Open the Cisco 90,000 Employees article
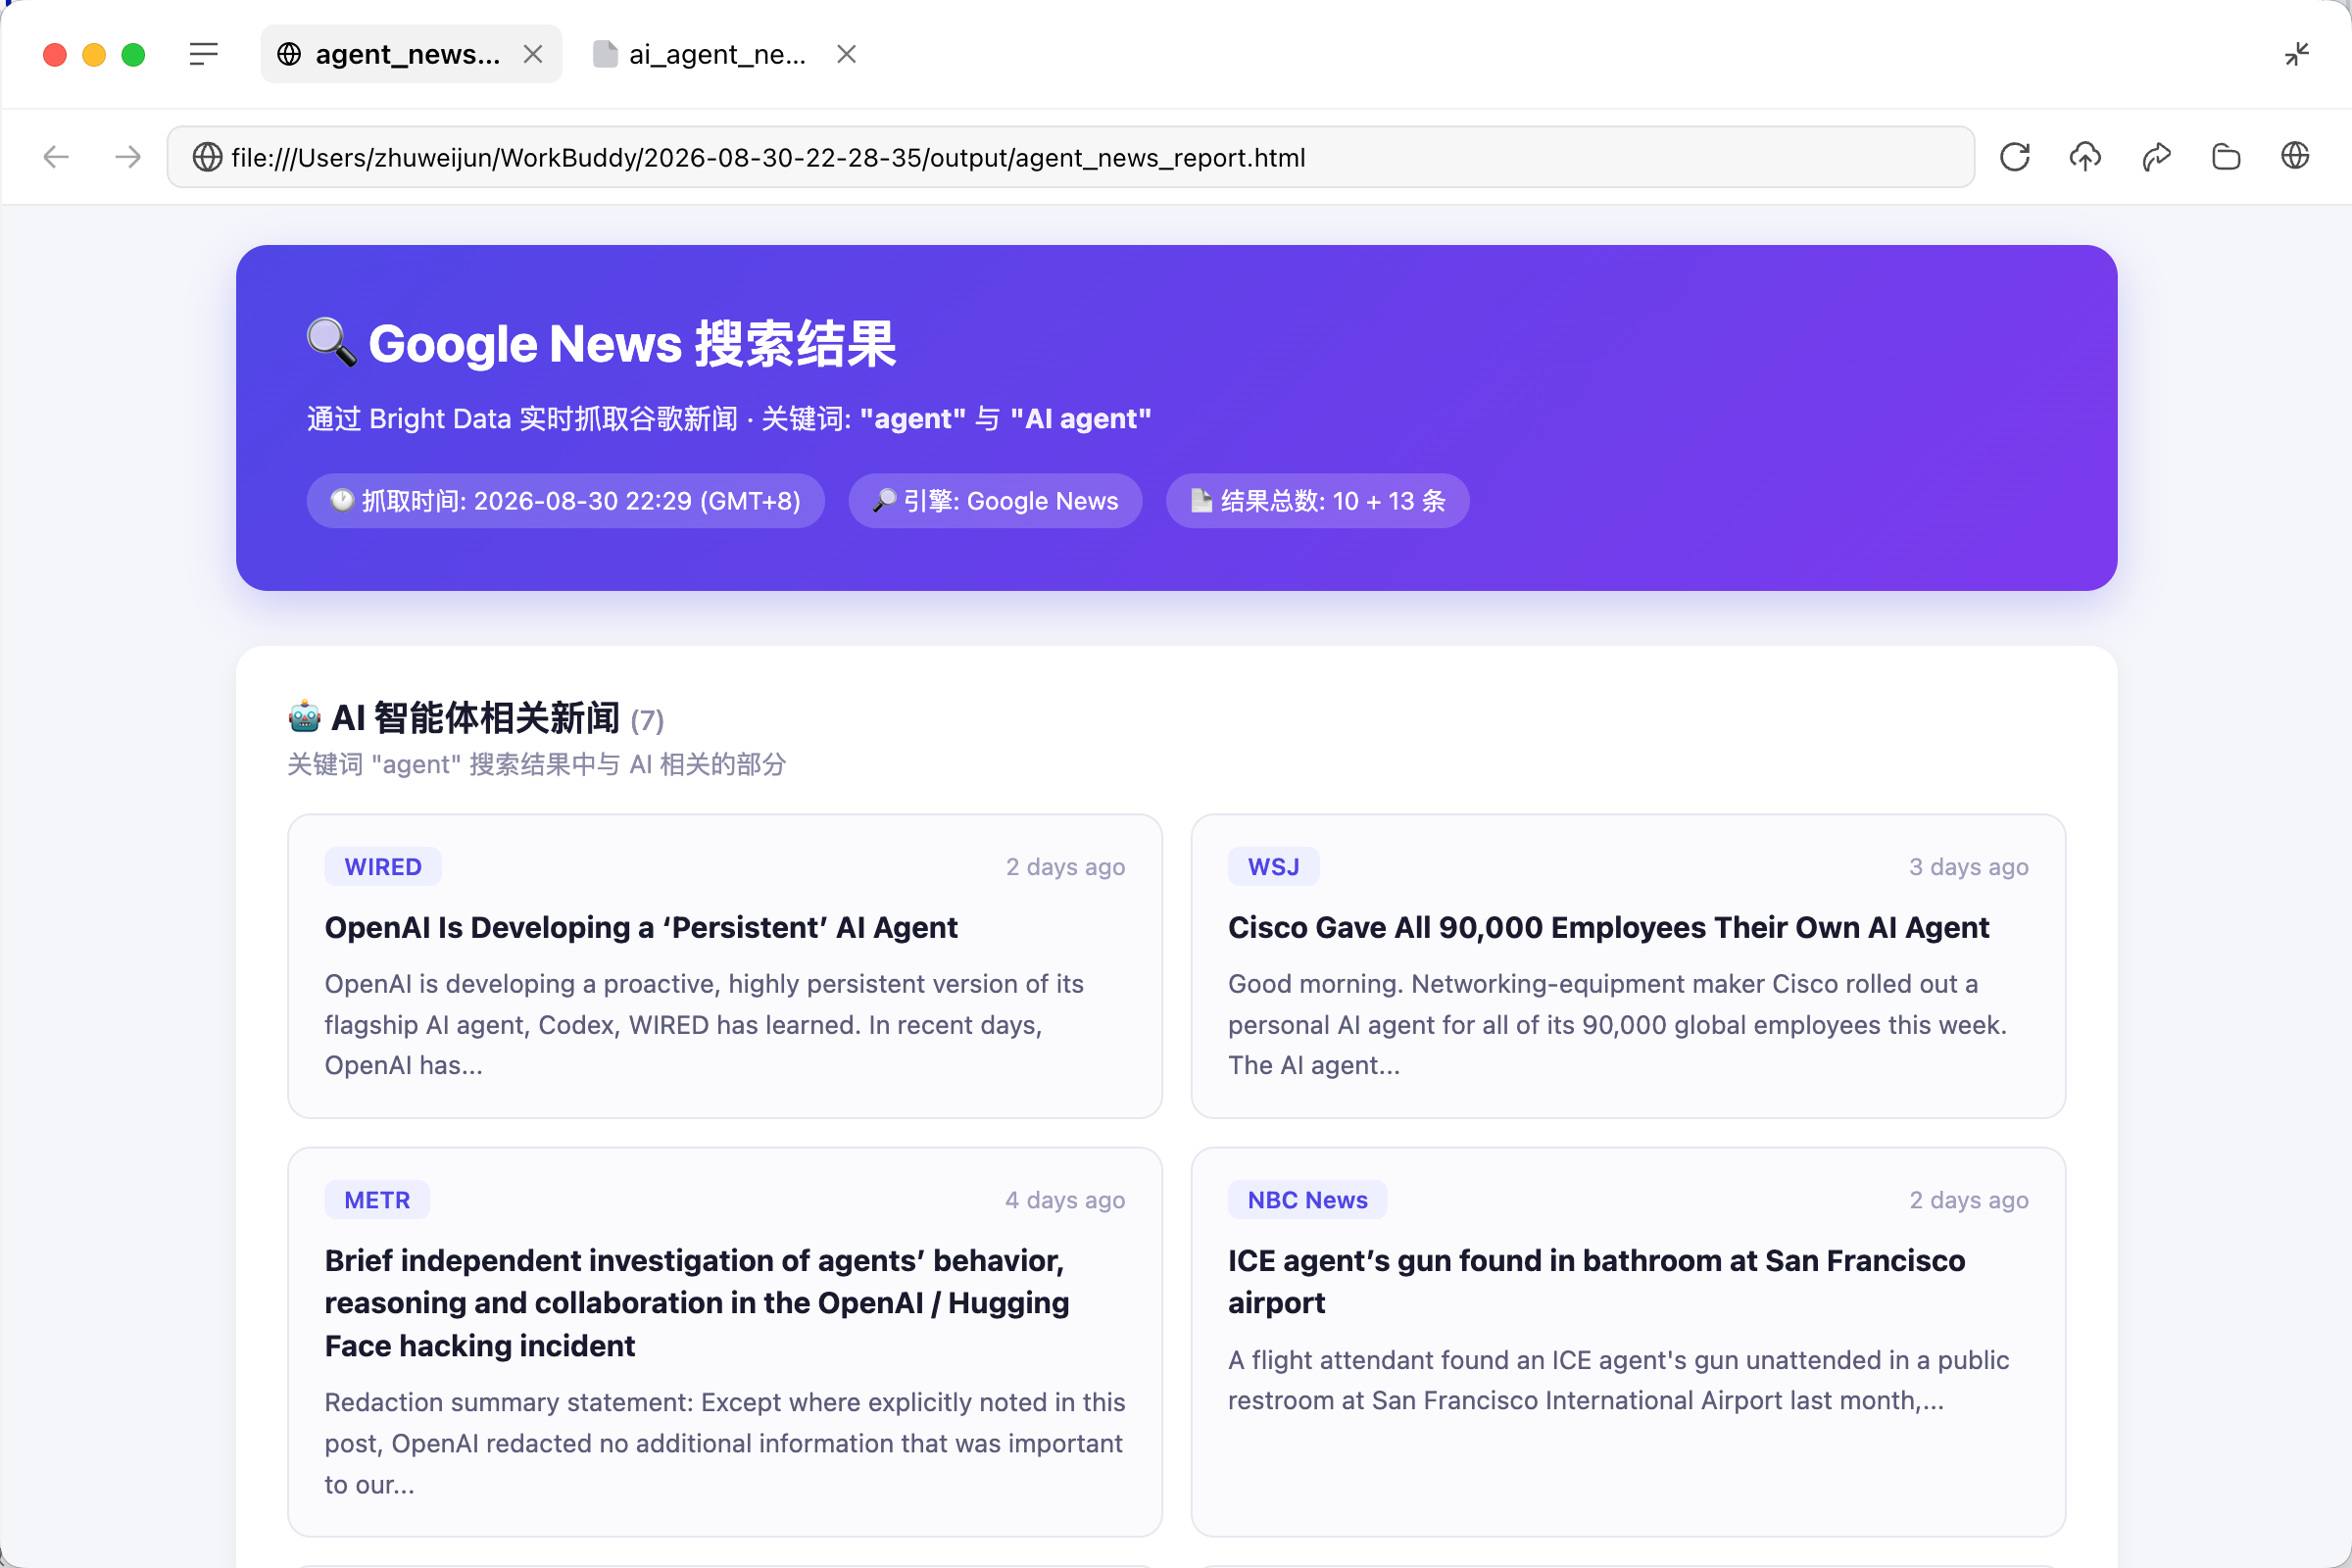Viewport: 2352px width, 1568px height. coord(1608,928)
